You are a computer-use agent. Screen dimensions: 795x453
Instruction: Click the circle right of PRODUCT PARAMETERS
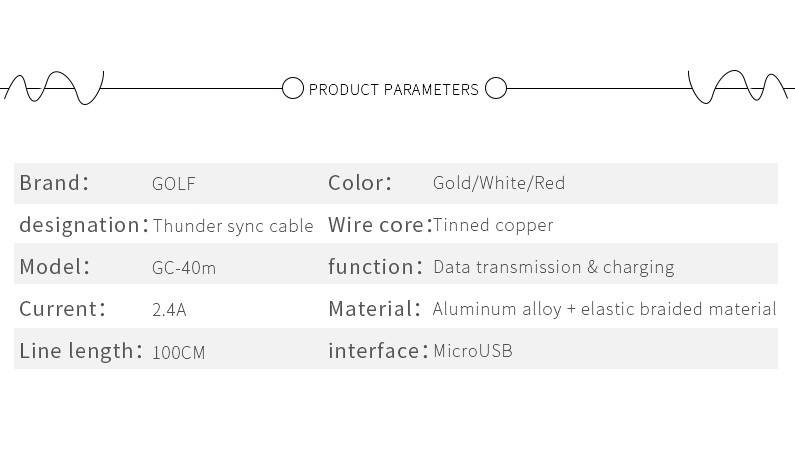point(496,89)
